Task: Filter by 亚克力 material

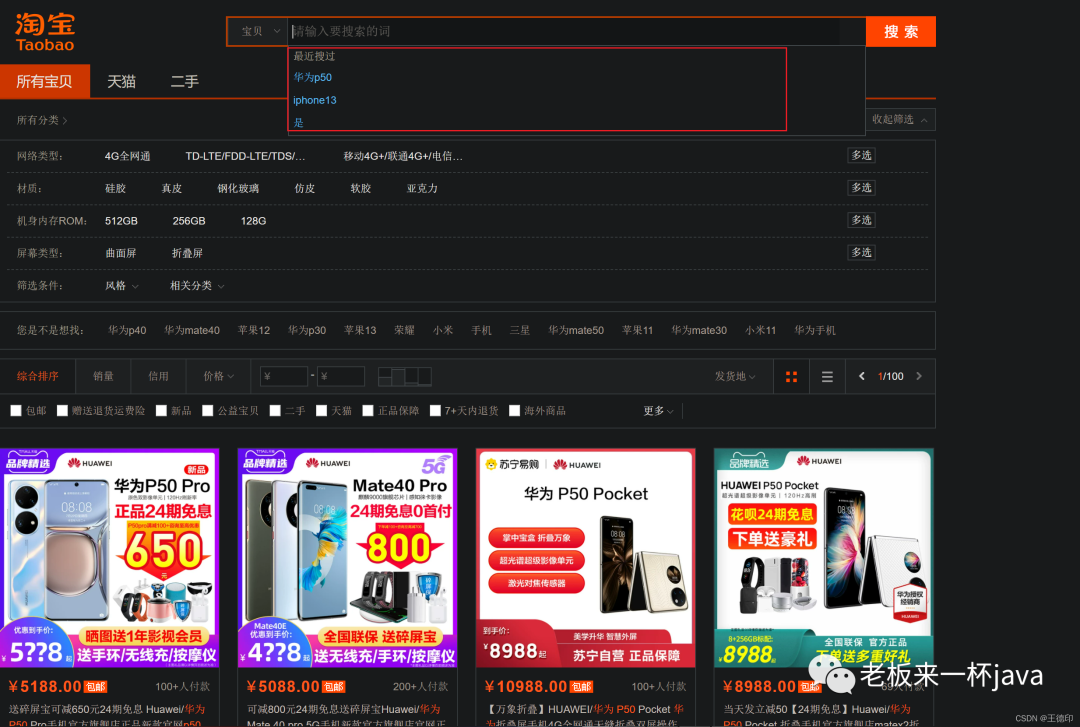Action: pyautogui.click(x=422, y=189)
